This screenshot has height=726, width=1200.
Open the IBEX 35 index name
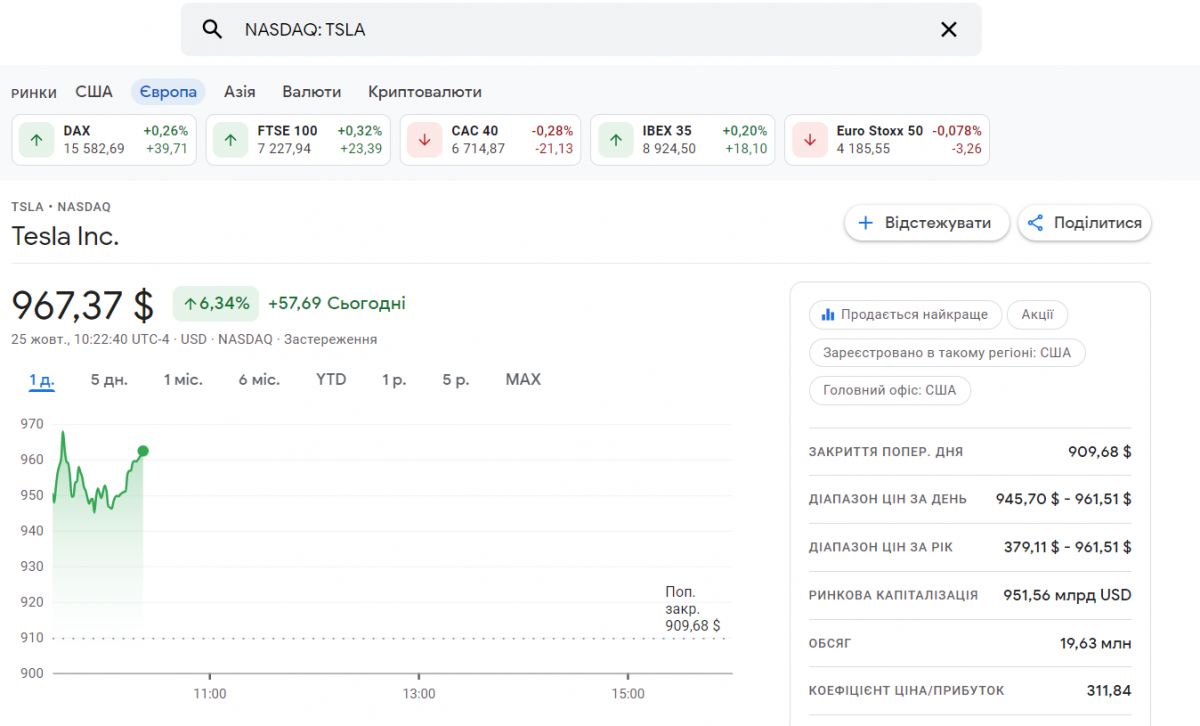click(x=667, y=131)
